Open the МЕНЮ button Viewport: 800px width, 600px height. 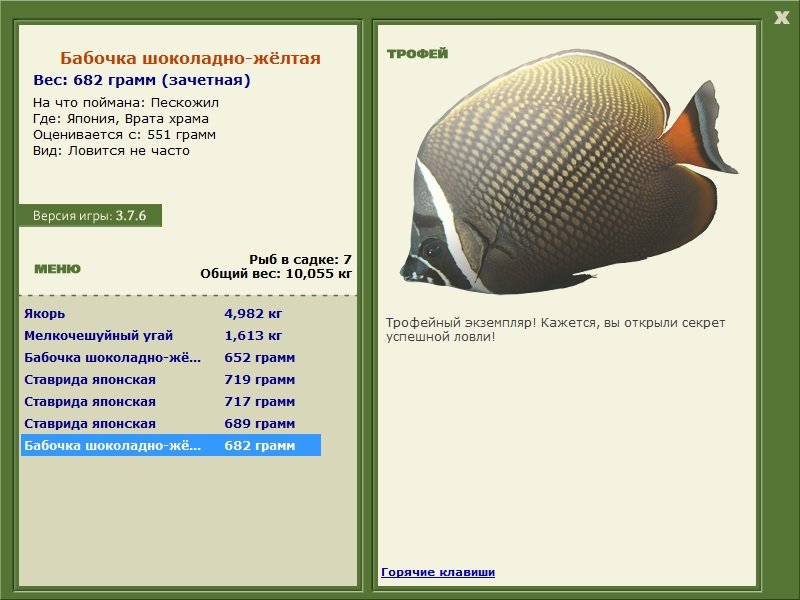(57, 269)
